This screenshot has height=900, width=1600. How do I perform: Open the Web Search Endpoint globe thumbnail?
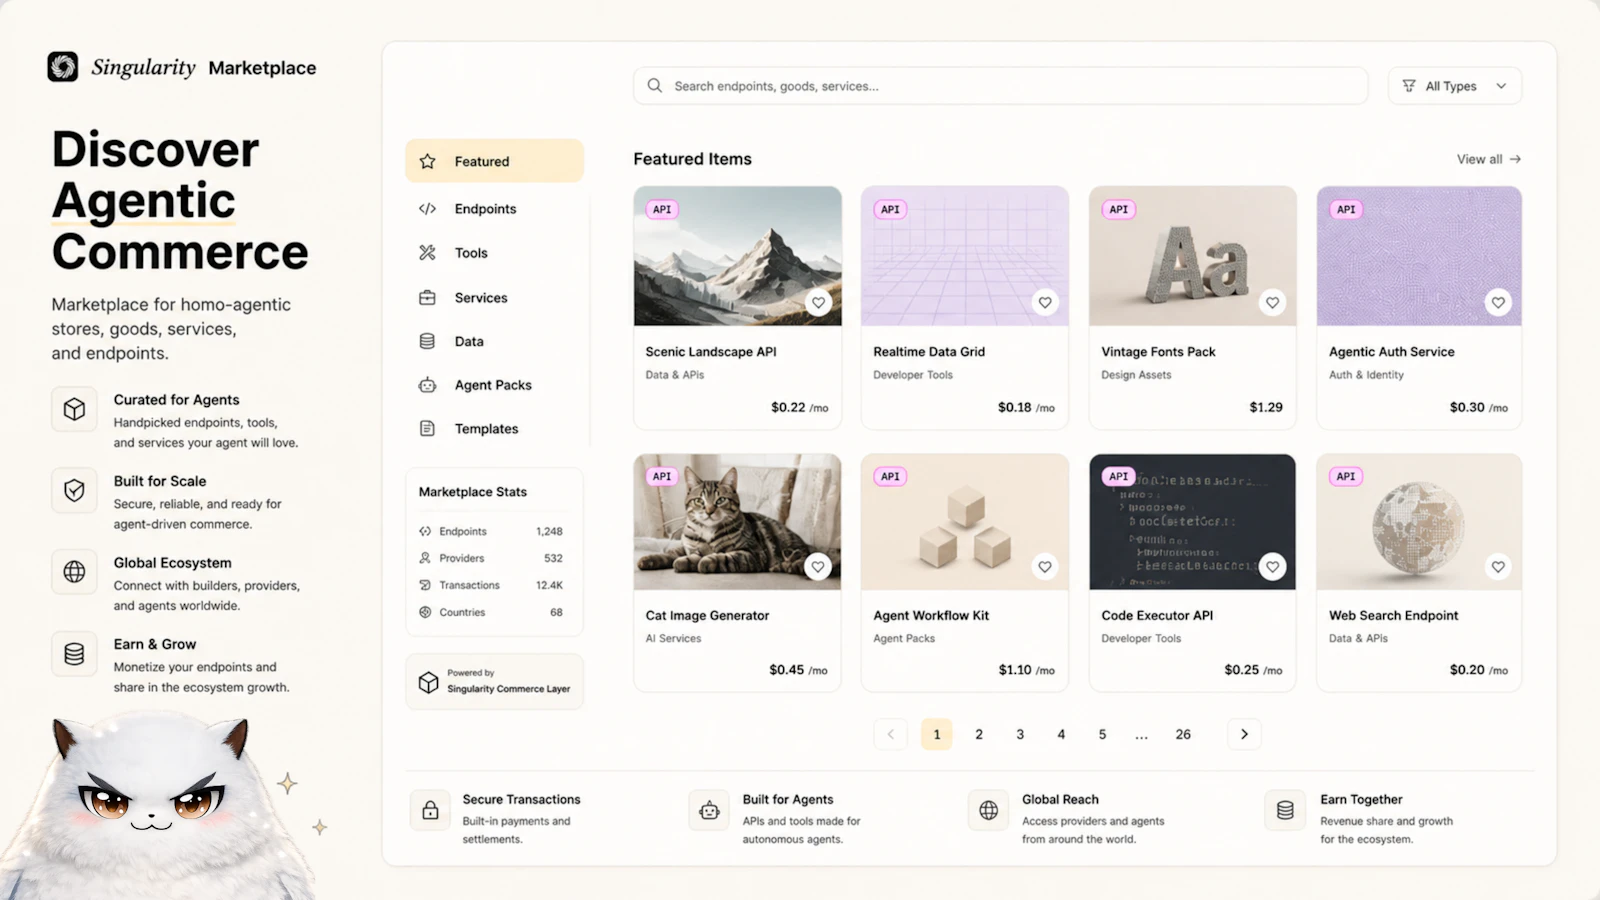point(1419,522)
